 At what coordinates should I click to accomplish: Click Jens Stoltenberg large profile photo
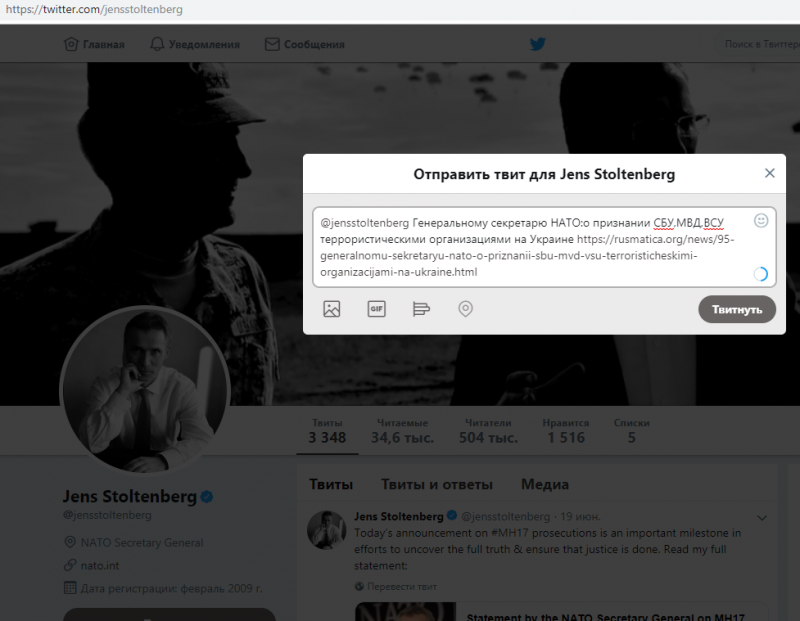(145, 390)
